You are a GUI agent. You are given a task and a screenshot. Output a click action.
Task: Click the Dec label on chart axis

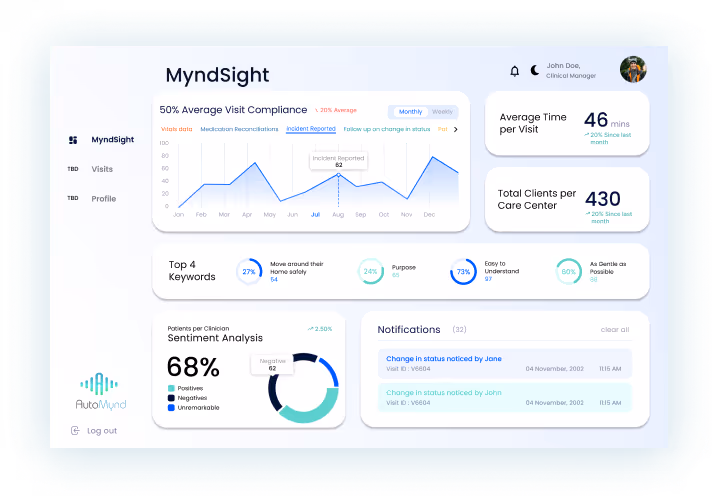pos(429,214)
